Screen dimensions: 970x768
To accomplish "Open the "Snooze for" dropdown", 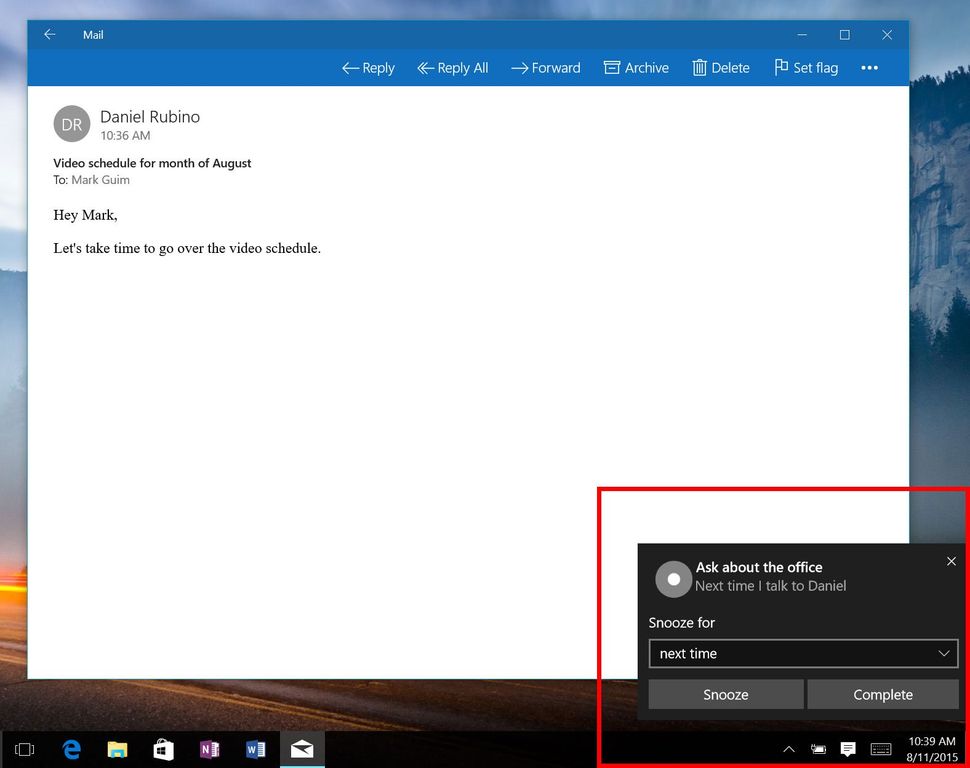I will pos(802,653).
